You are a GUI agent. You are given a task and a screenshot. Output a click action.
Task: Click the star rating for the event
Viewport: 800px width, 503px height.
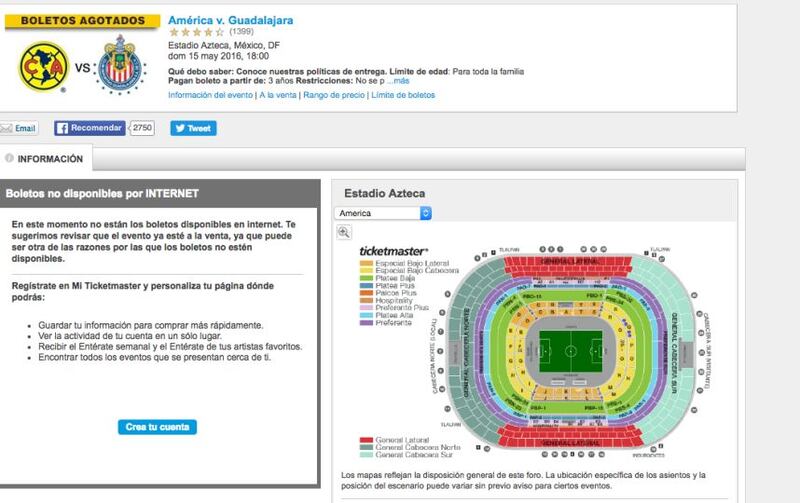click(x=196, y=32)
